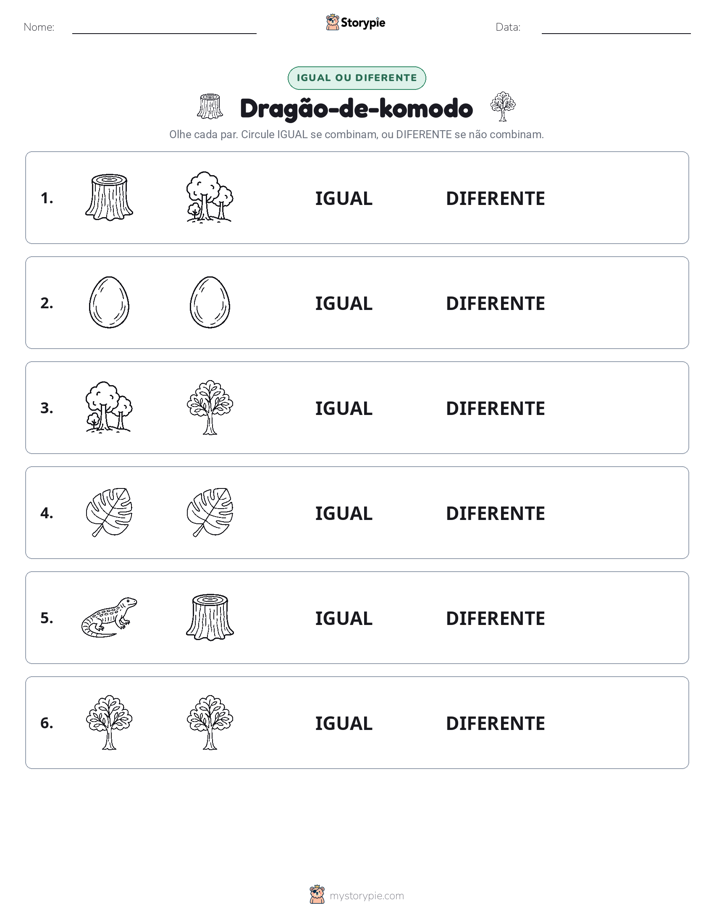
Task: Click the group of trees image in row 1
Action: point(210,197)
